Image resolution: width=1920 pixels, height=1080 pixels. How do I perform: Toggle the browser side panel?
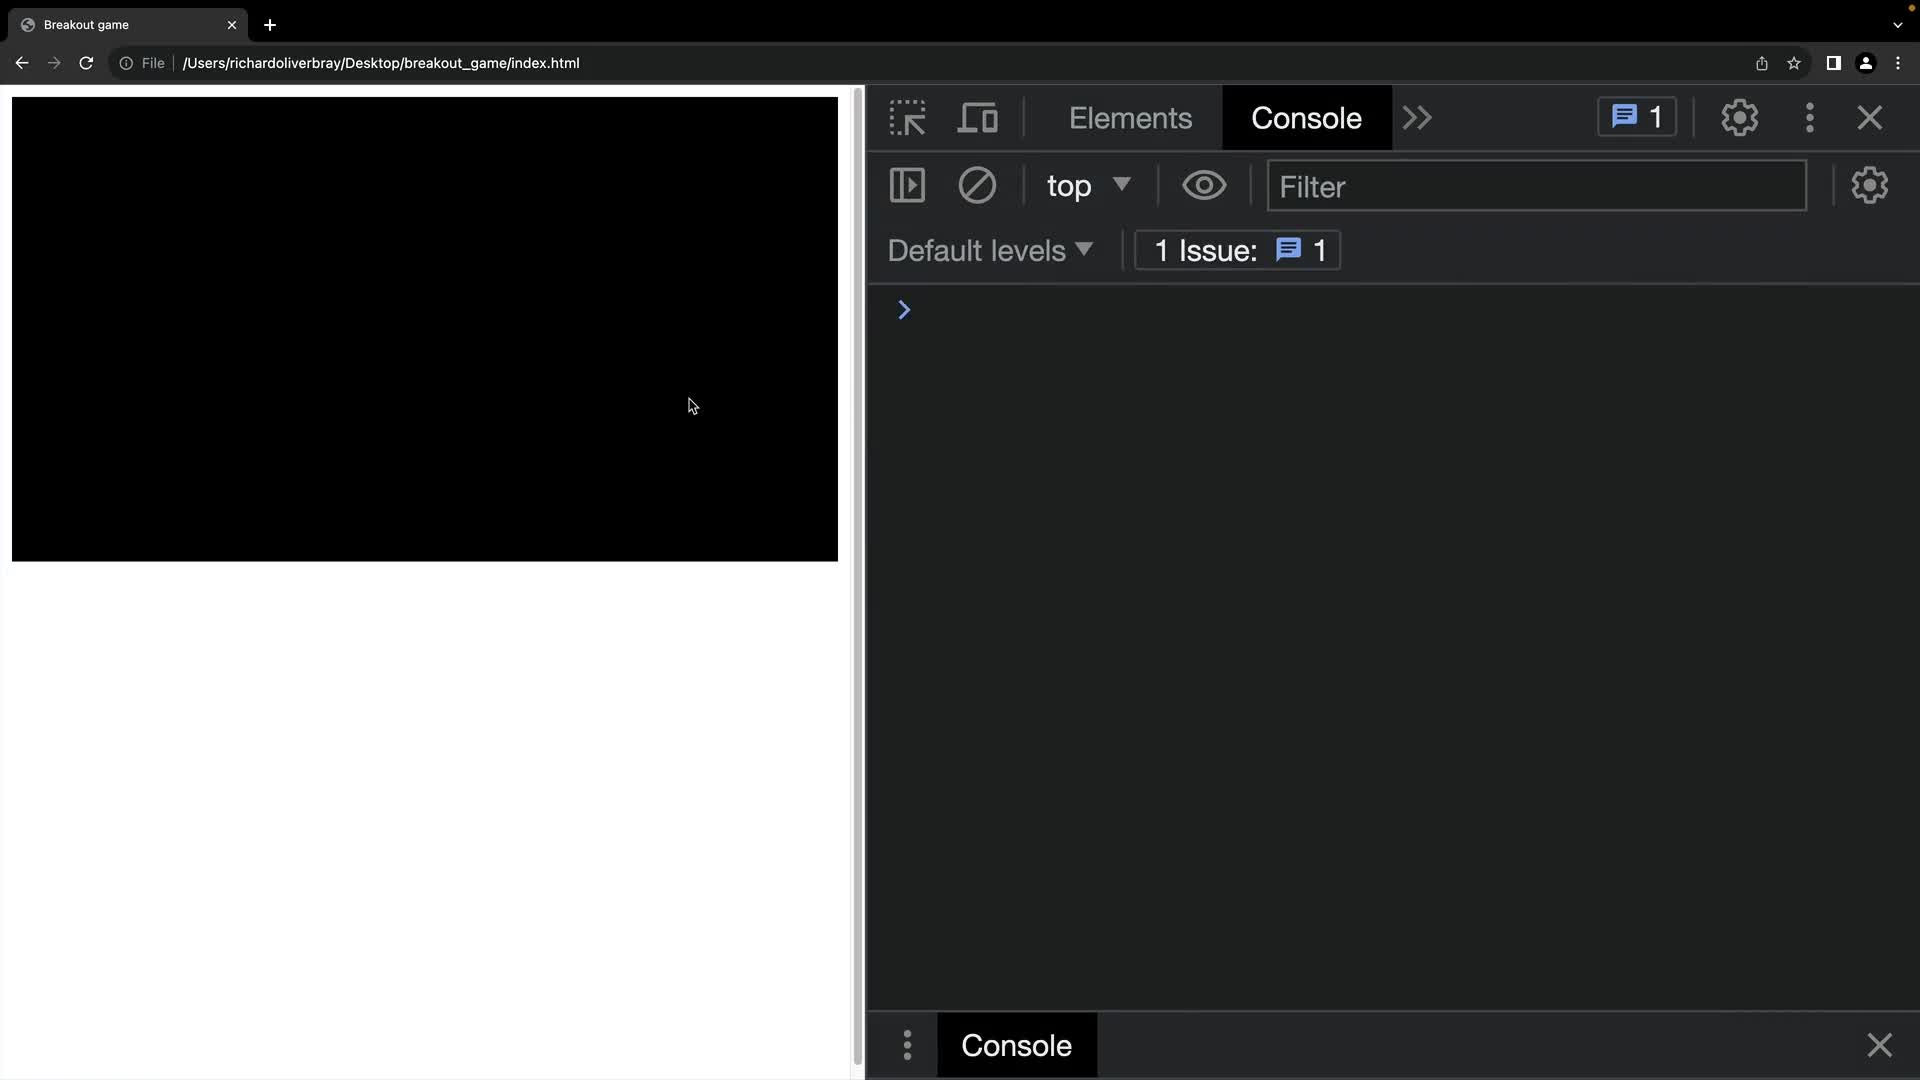1833,63
